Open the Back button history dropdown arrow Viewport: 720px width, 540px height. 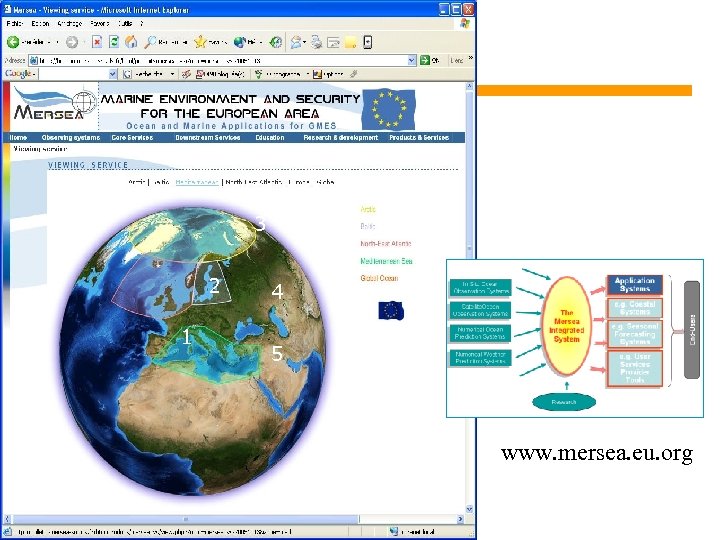(57, 42)
